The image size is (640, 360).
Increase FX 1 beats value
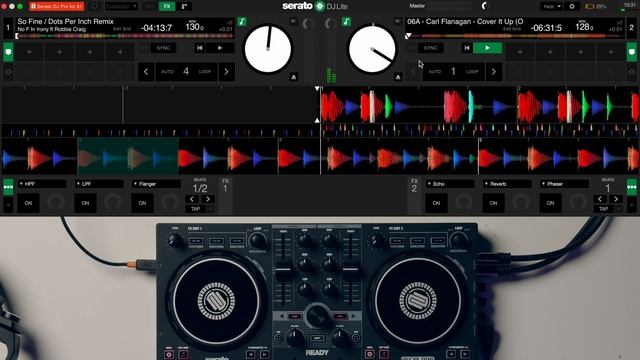(208, 199)
